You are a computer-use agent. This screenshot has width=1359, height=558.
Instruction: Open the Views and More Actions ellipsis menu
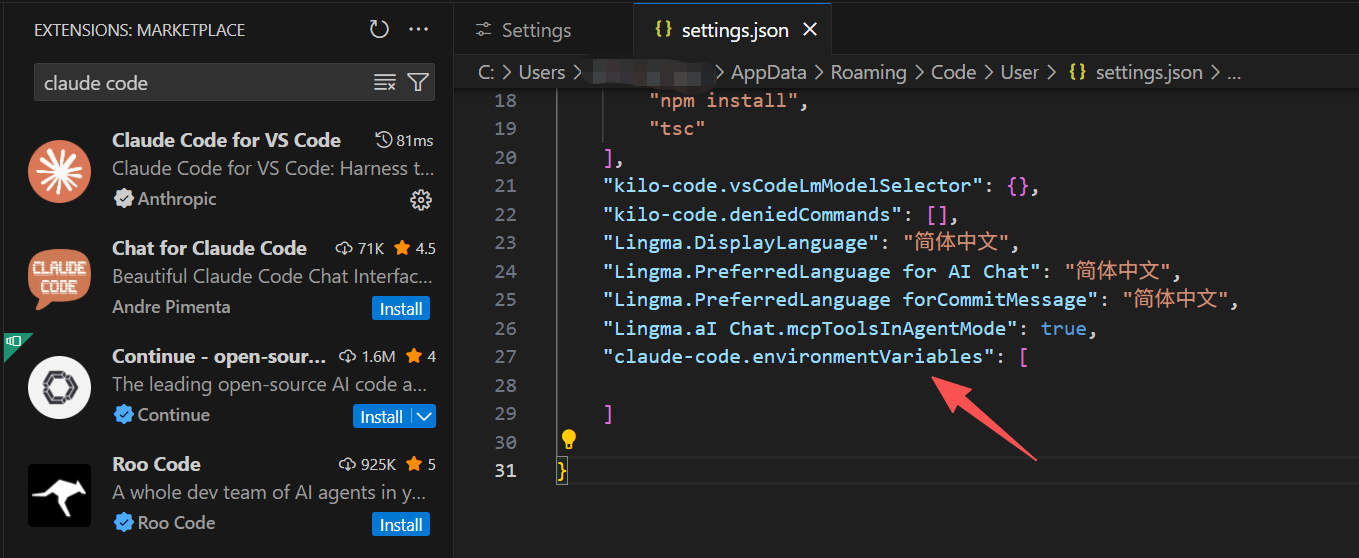pos(419,30)
